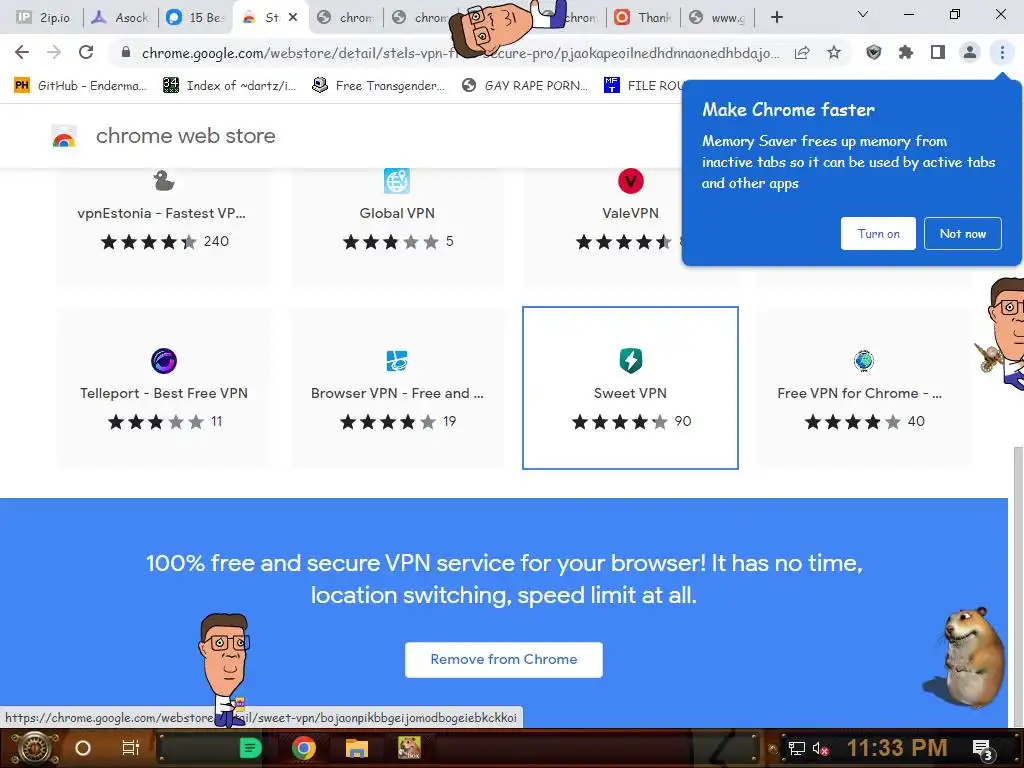Switch to the Asock tab
The height and width of the screenshot is (768, 1024).
pyautogui.click(x=121, y=18)
